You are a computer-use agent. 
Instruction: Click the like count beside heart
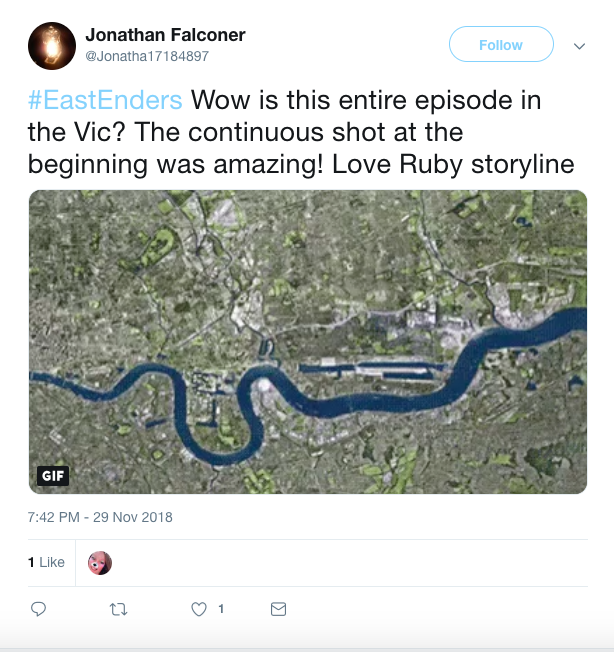pos(221,609)
